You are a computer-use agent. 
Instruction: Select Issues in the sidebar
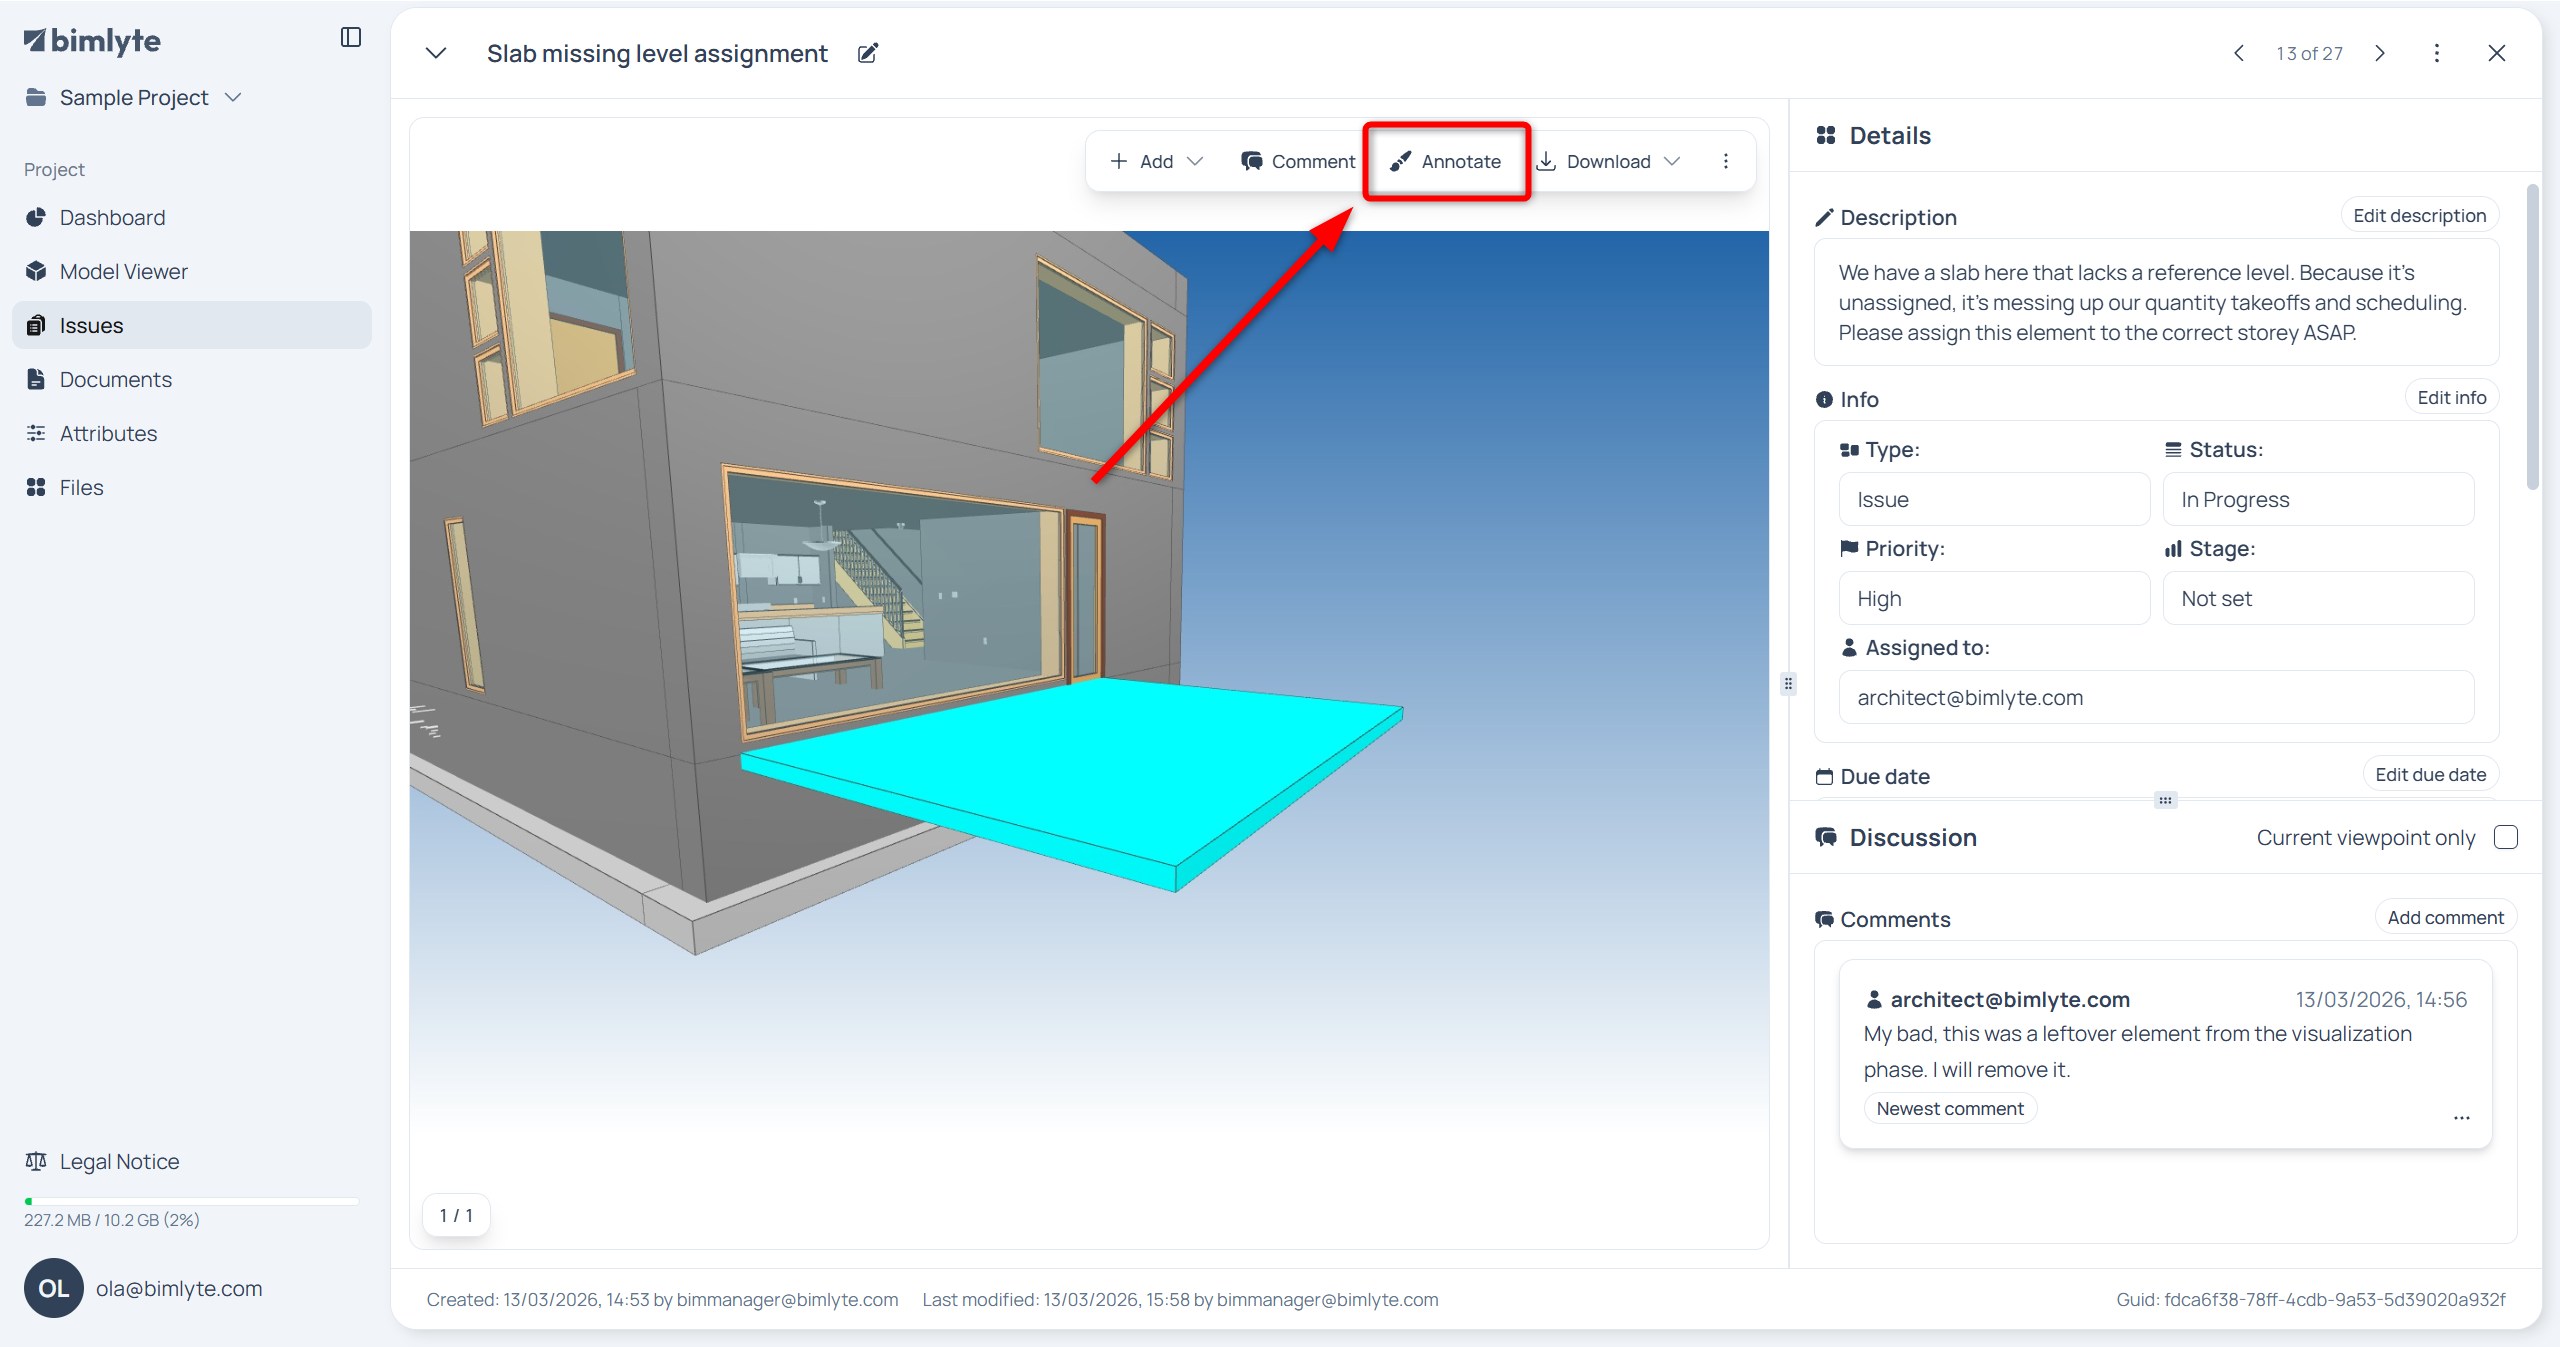coord(192,326)
